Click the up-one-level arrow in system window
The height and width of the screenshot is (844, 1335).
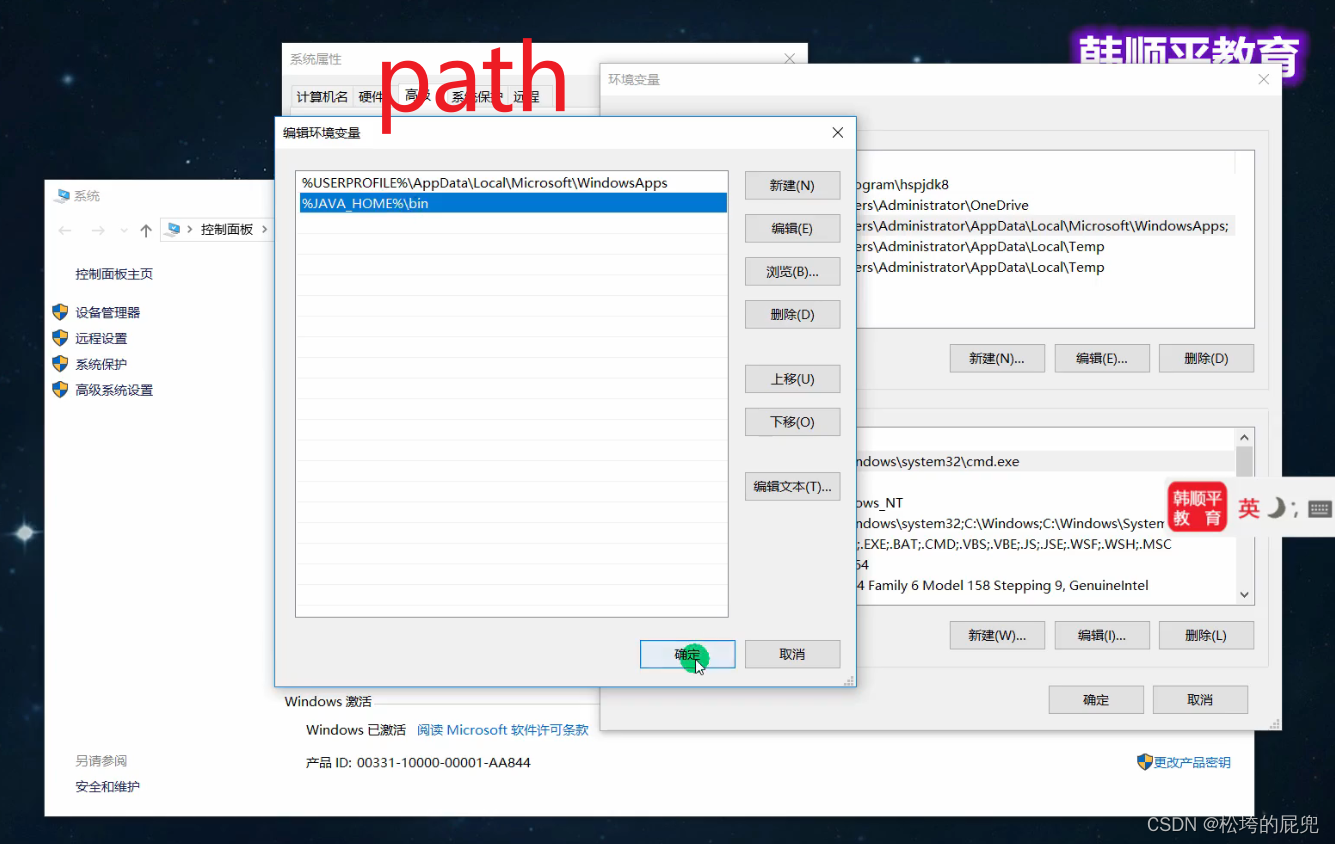click(x=146, y=231)
